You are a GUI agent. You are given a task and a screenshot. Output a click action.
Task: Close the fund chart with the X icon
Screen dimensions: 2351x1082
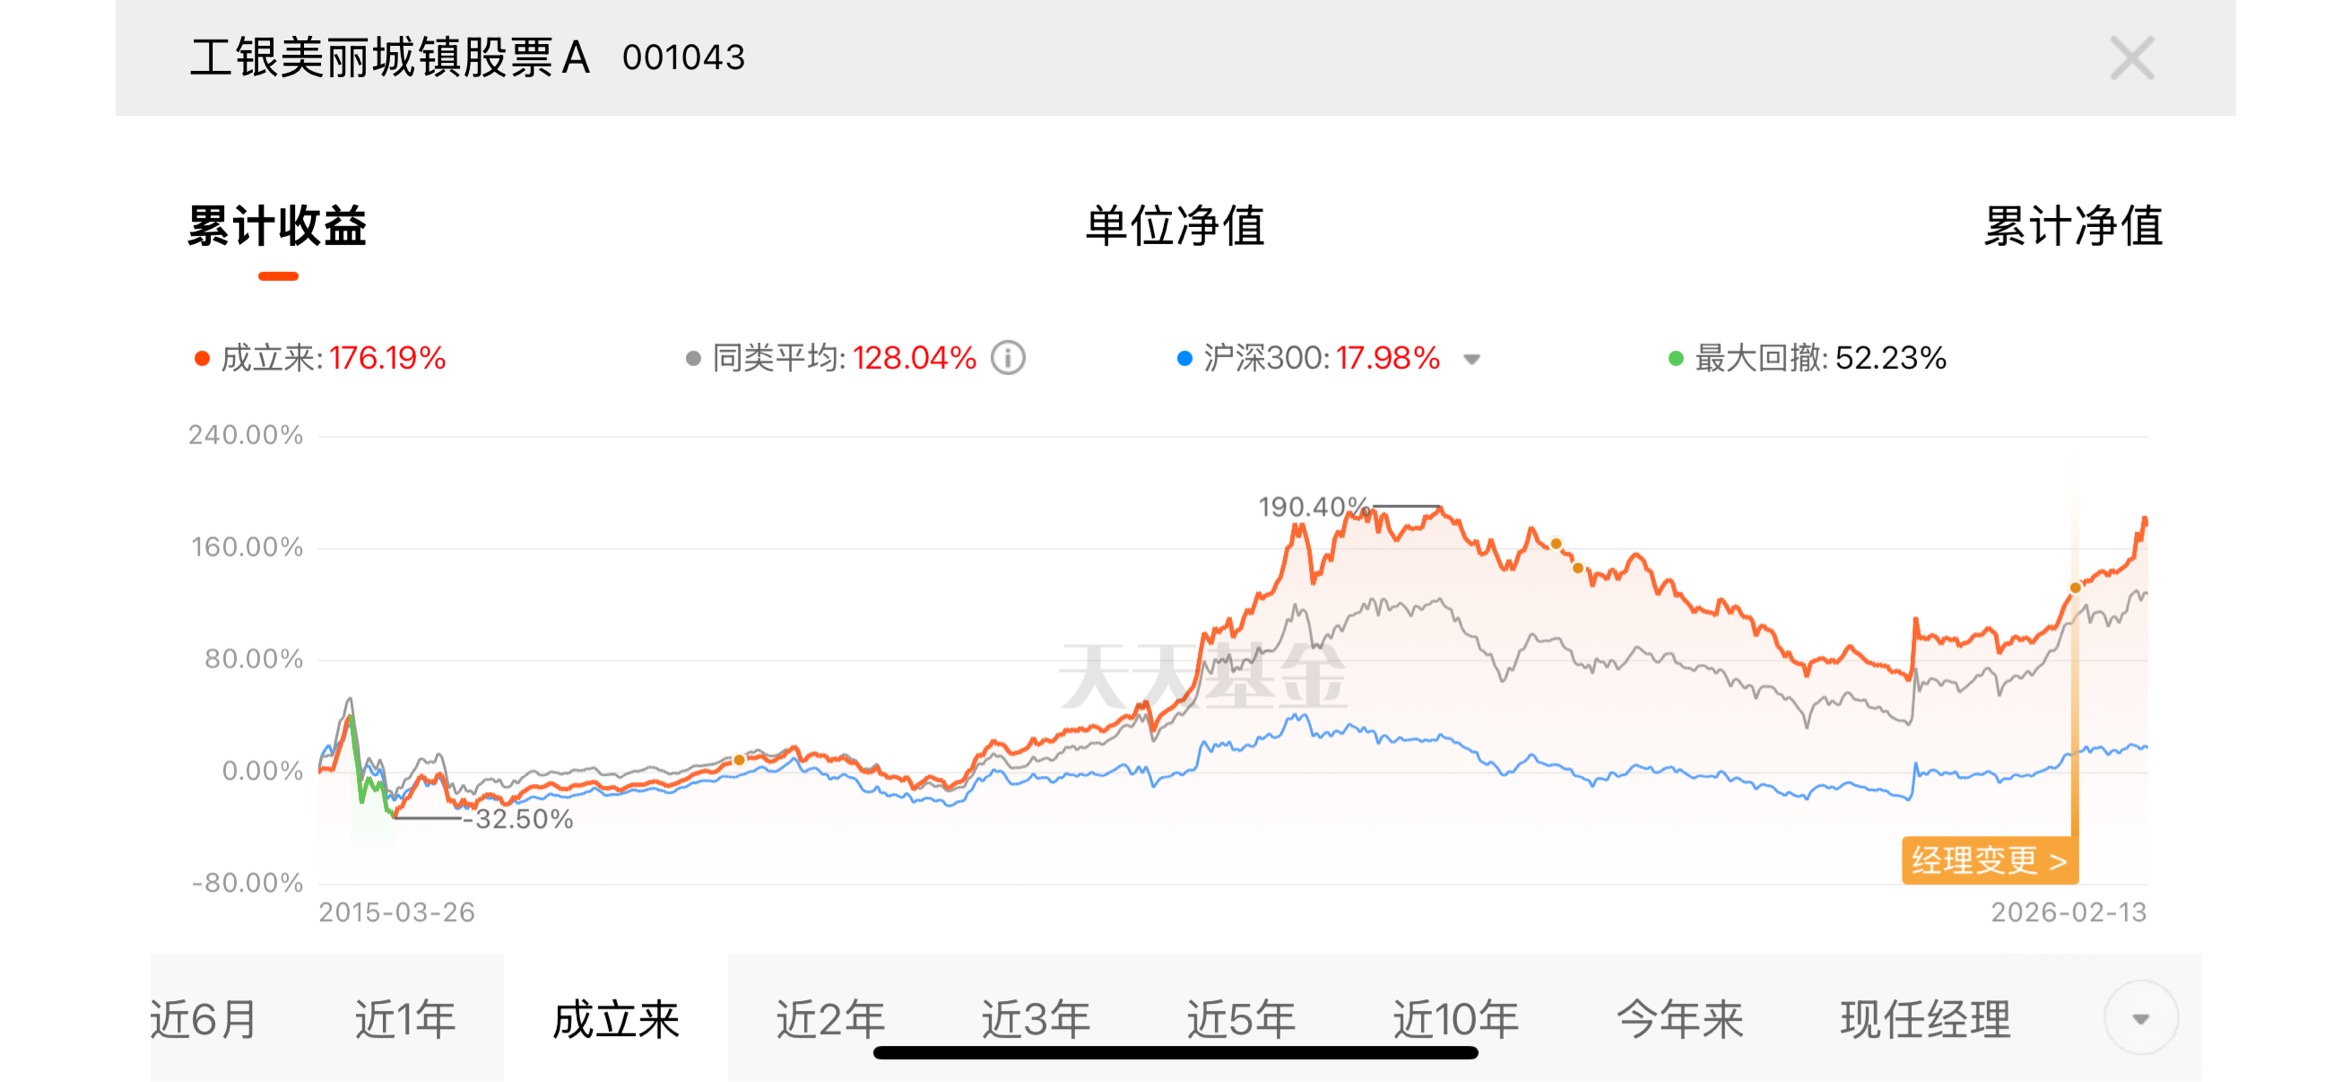pos(2131,58)
